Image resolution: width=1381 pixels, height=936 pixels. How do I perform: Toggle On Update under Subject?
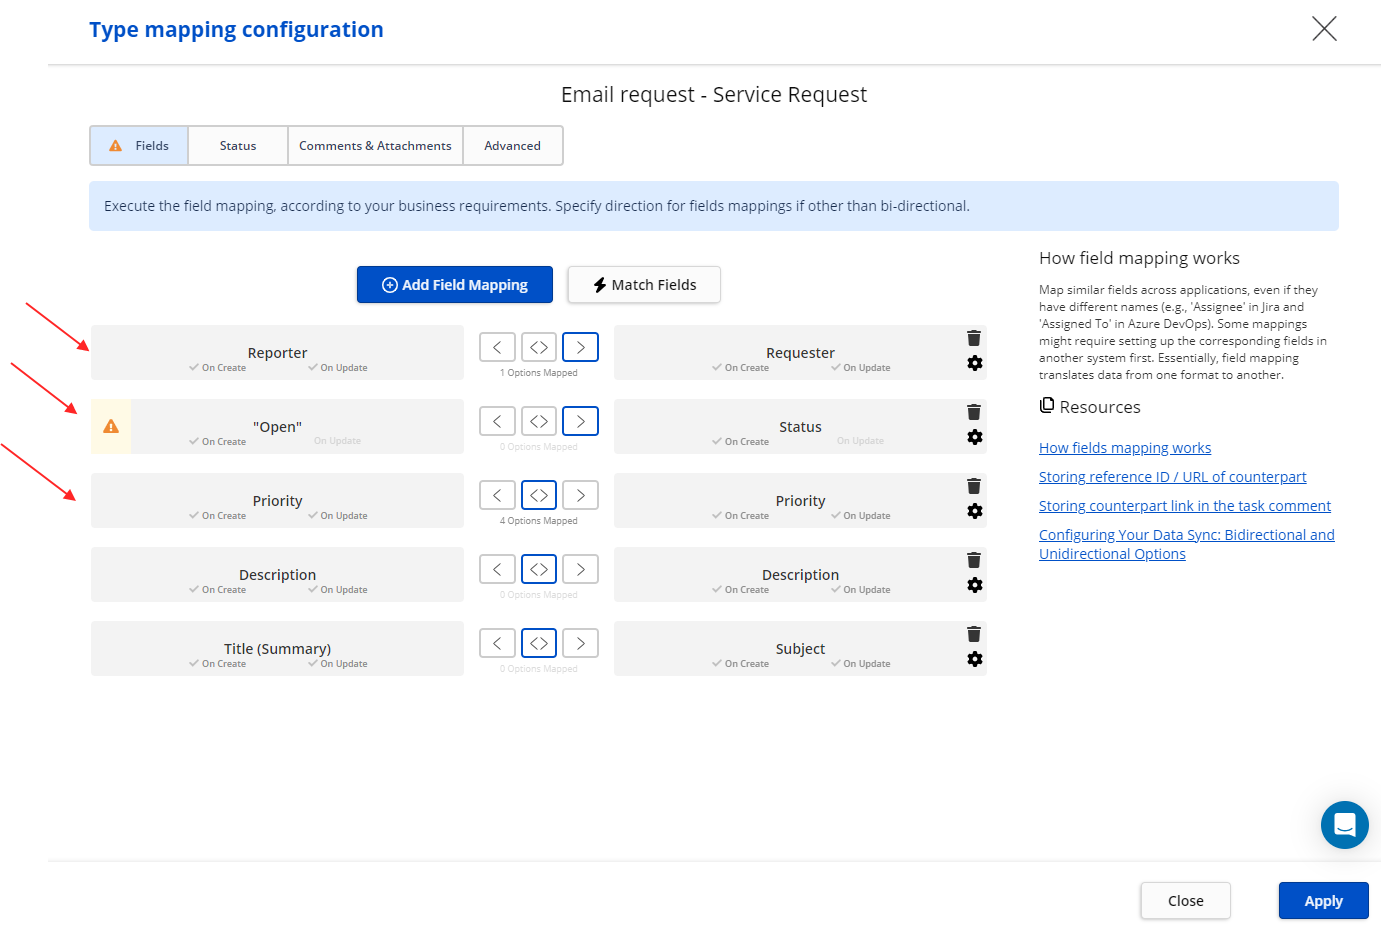point(861,664)
